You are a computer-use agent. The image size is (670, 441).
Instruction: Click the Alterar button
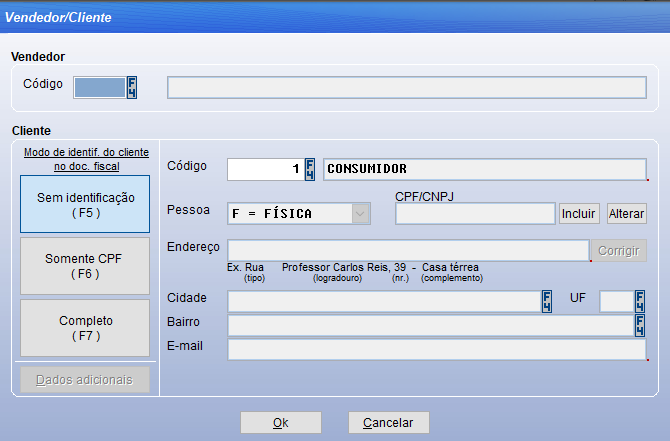(x=627, y=213)
